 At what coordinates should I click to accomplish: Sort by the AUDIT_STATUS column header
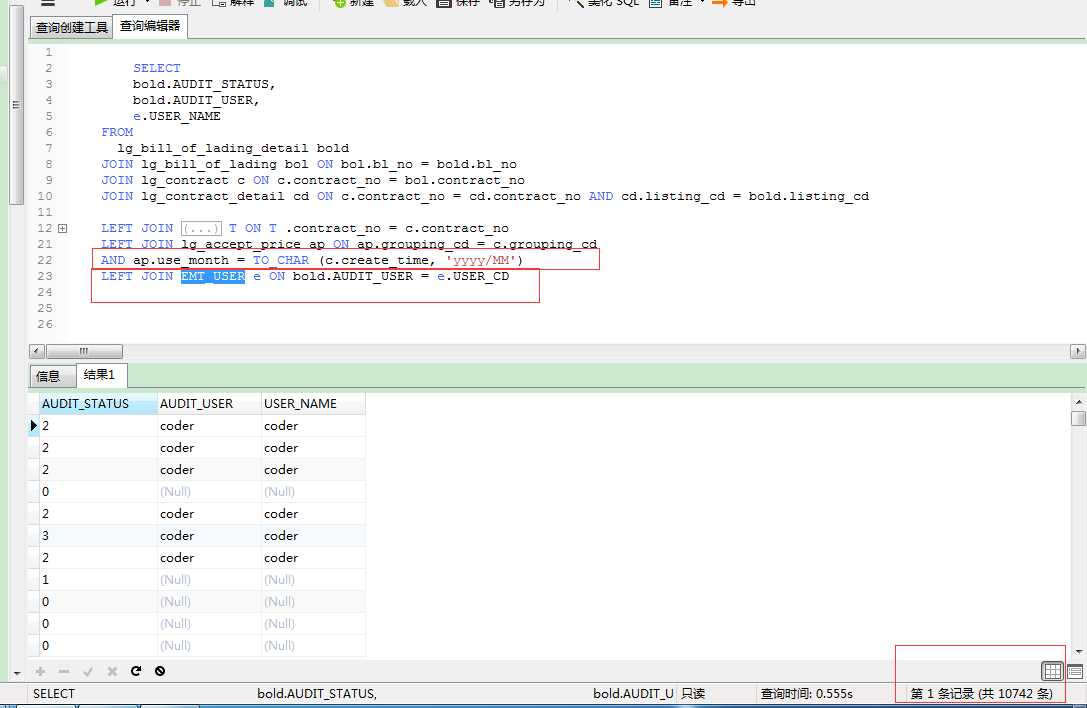[98, 404]
